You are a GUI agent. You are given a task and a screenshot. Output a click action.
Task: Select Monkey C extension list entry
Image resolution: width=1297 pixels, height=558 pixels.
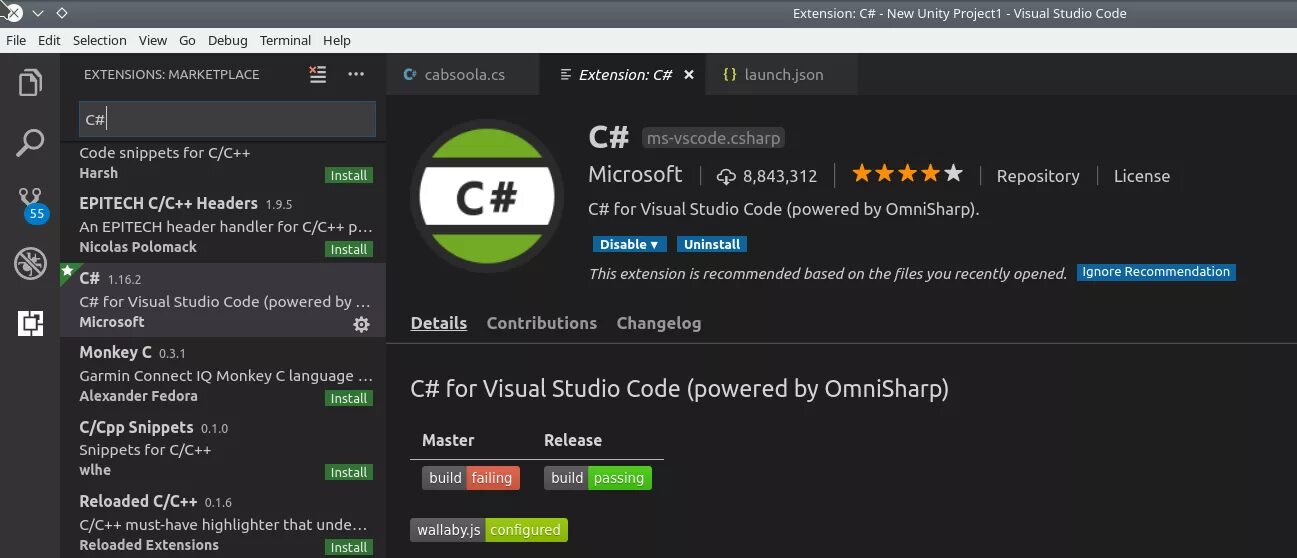click(223, 375)
